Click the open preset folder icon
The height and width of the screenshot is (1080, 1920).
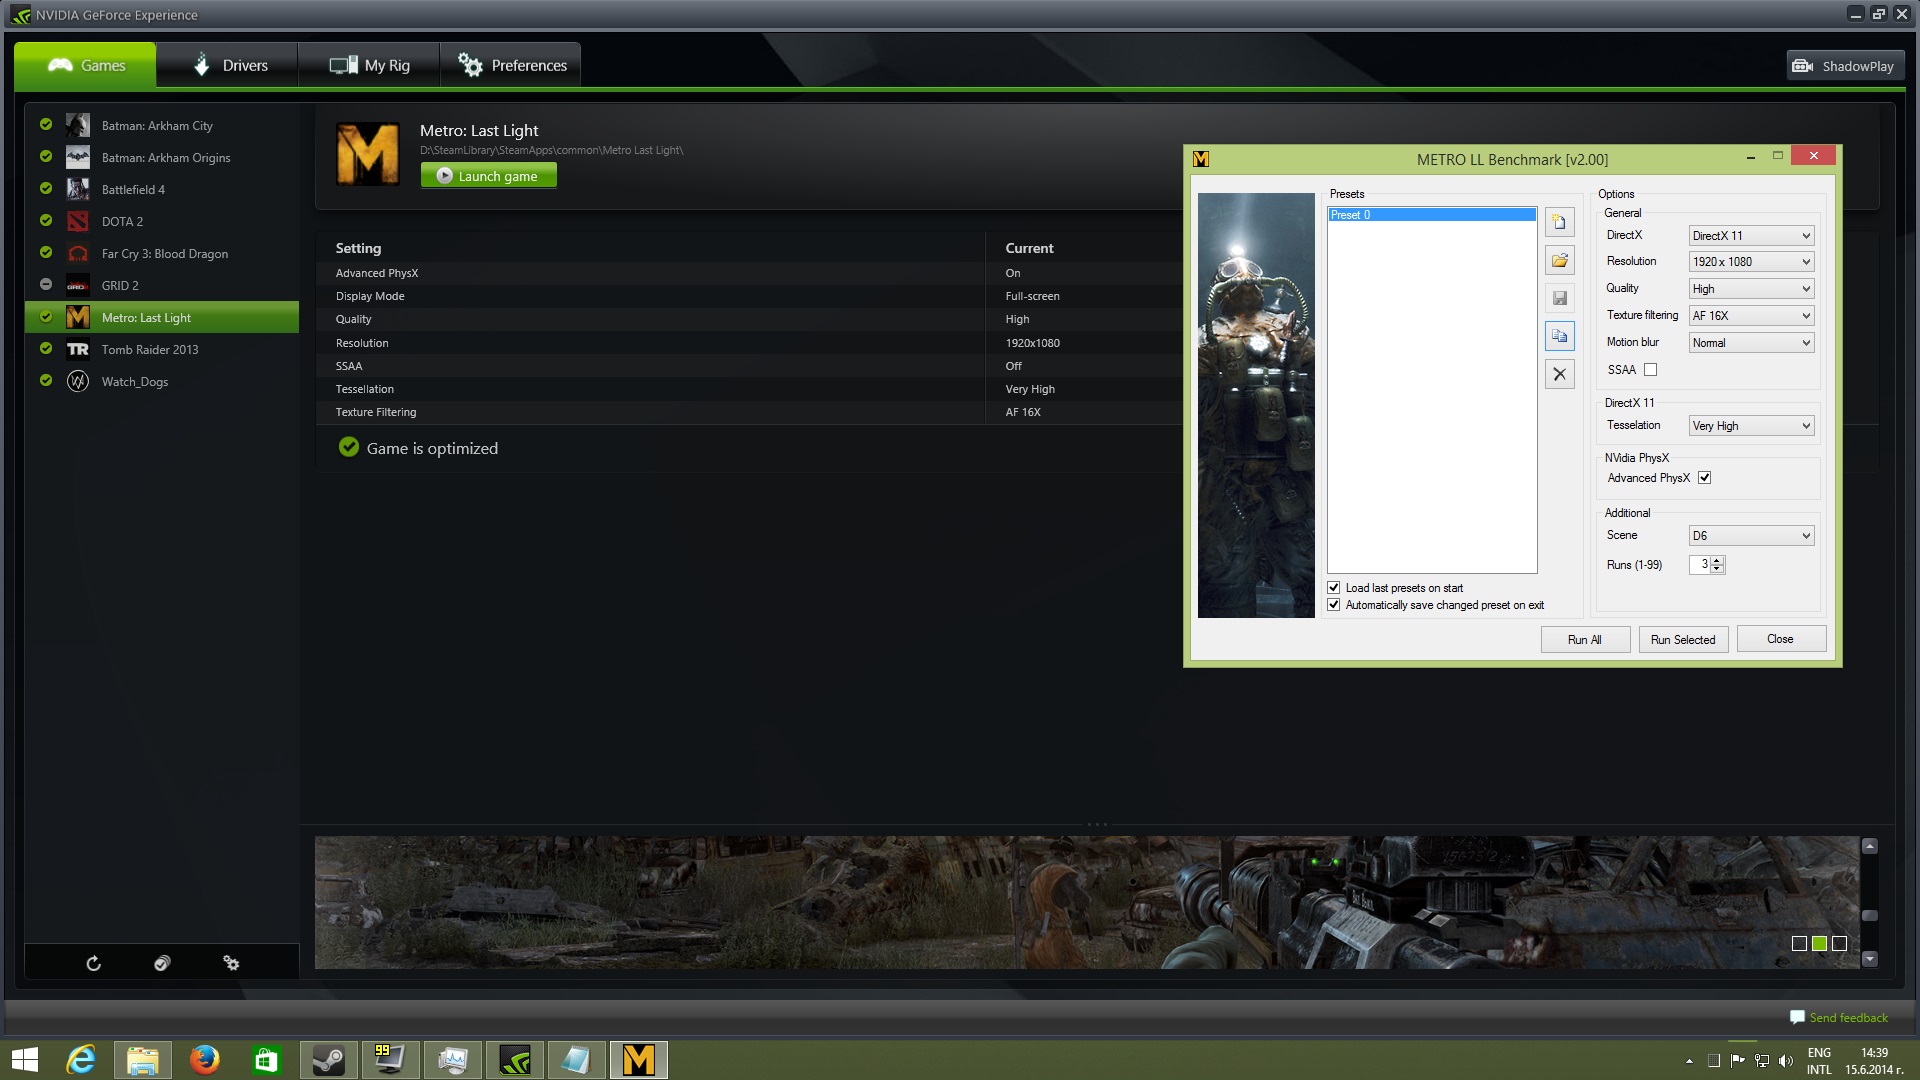point(1559,260)
